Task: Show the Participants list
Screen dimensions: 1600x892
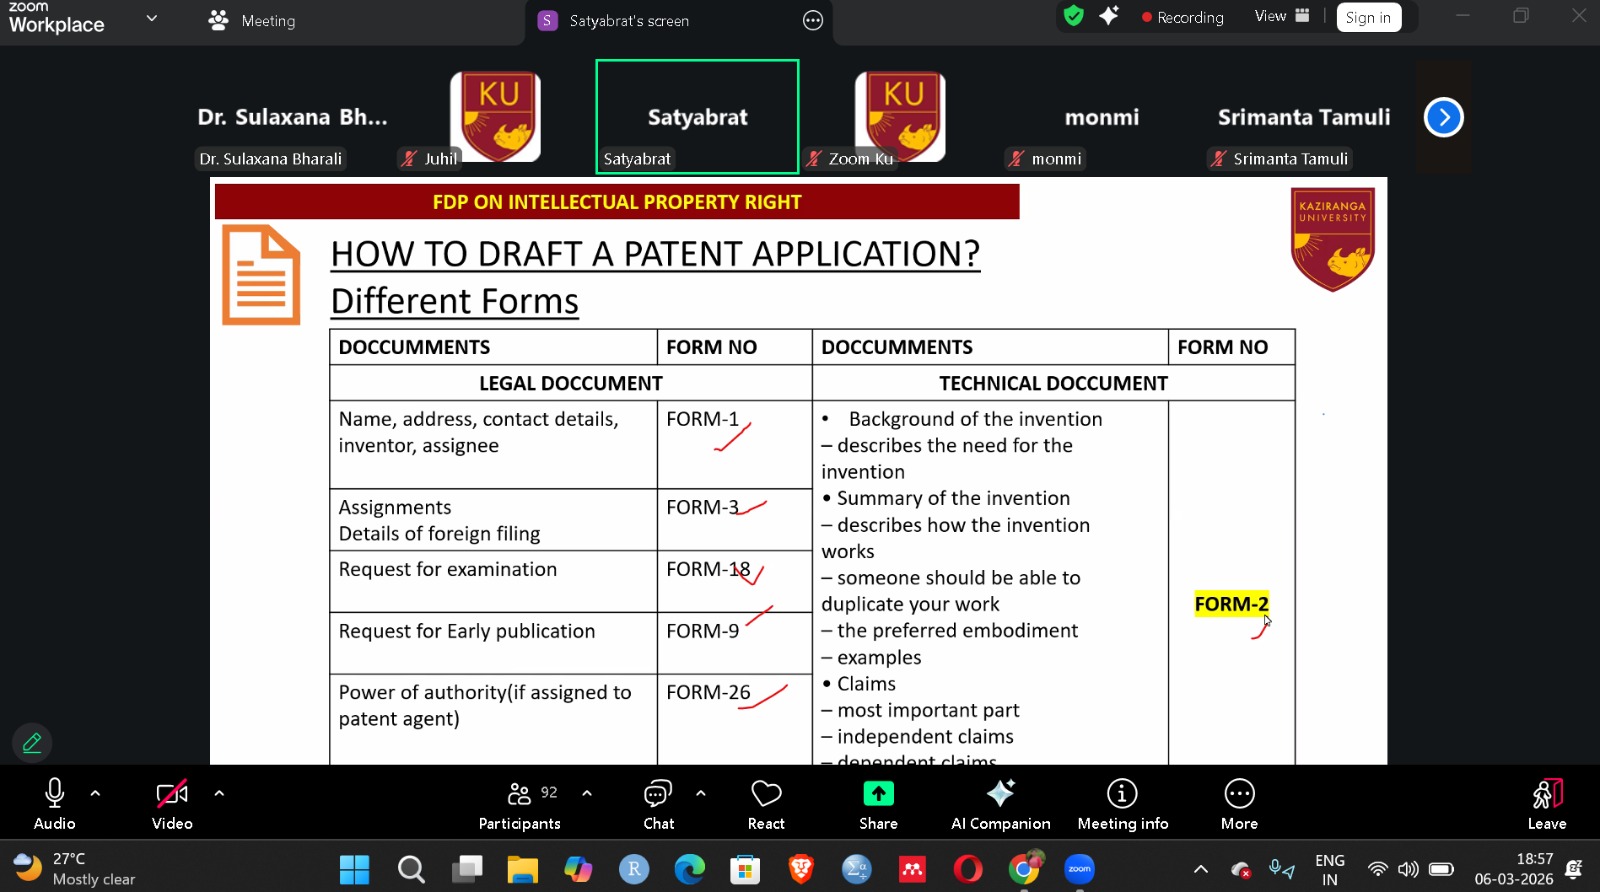Action: tap(520, 805)
